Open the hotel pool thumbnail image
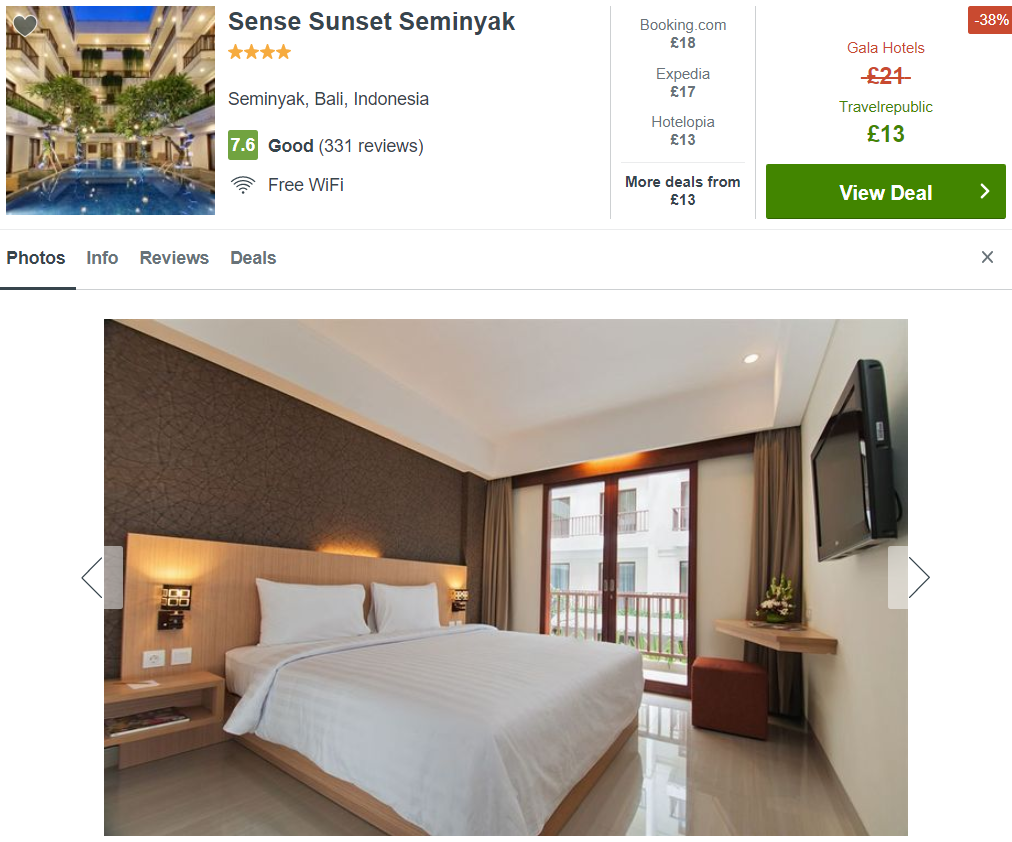The width and height of the screenshot is (1012, 842). pyautogui.click(x=110, y=110)
